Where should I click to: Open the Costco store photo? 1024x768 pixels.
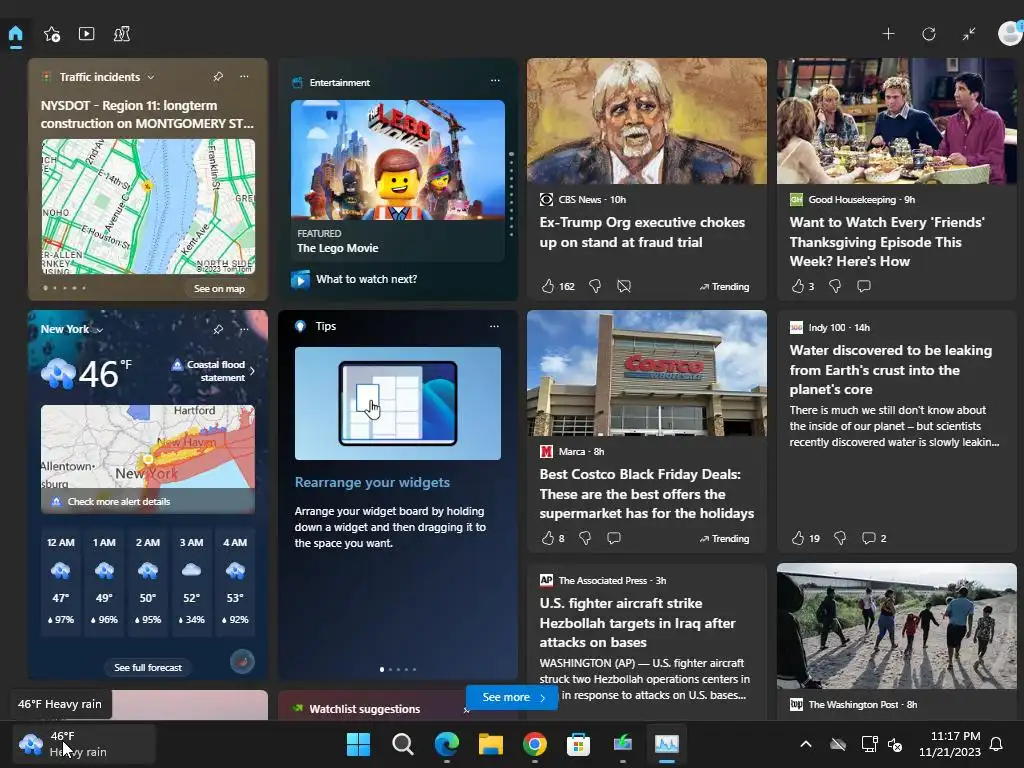click(647, 373)
